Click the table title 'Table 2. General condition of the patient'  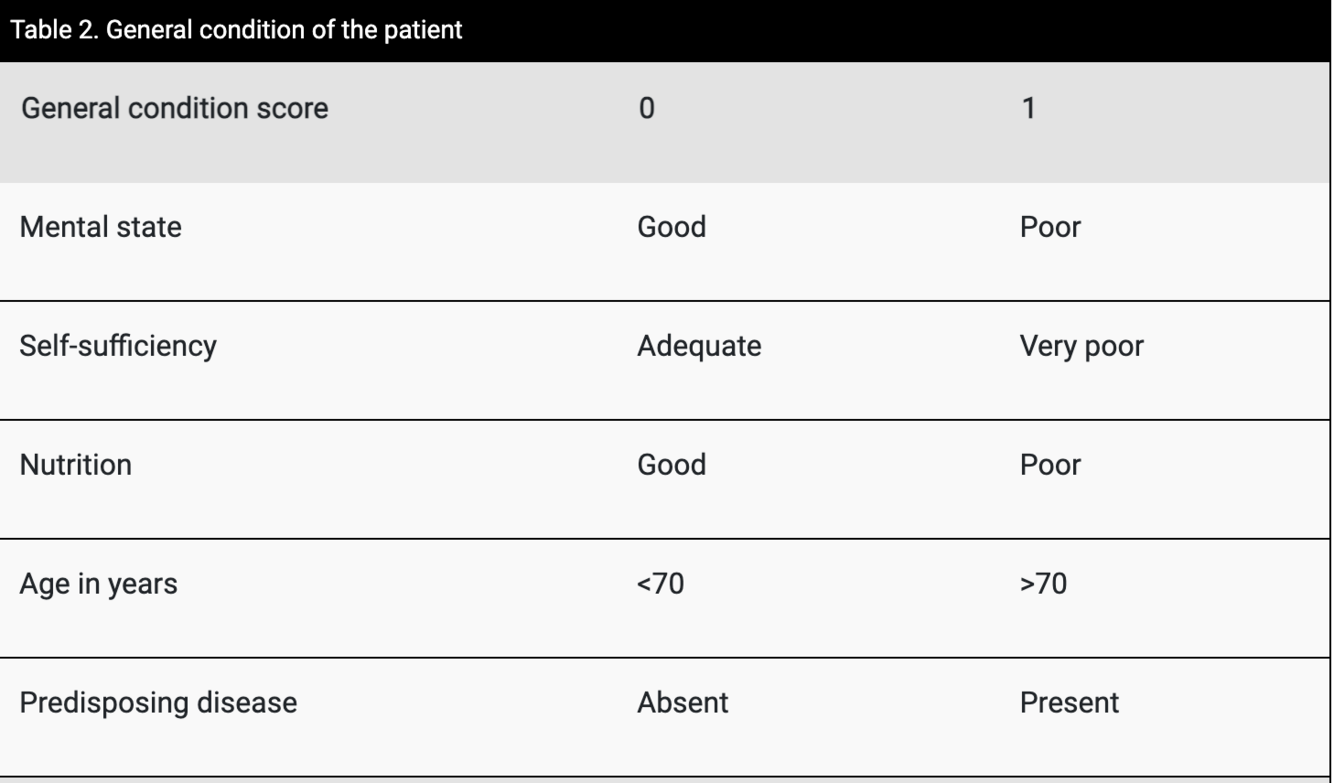240,29
